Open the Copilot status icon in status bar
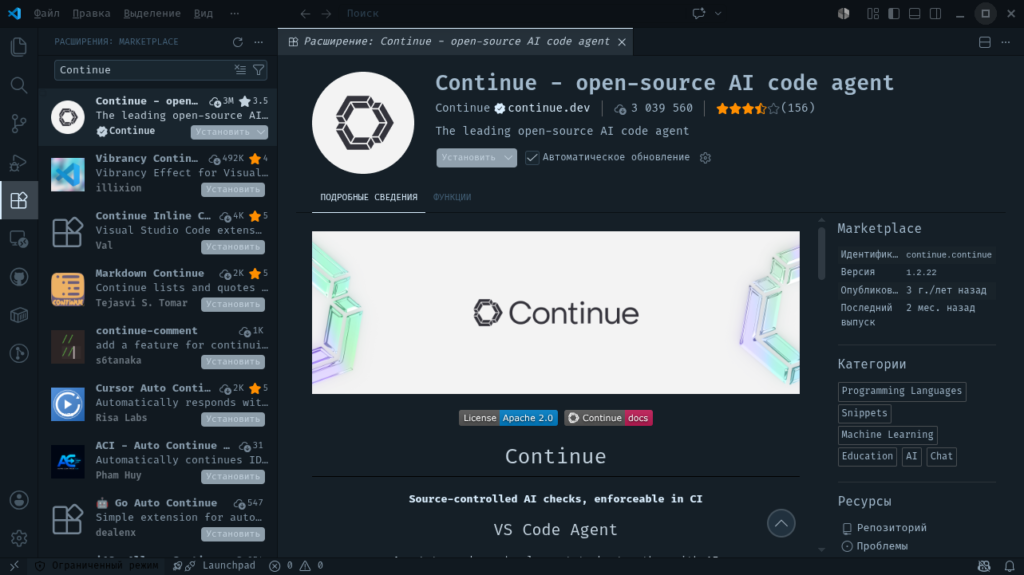This screenshot has width=1024, height=575. click(984, 565)
